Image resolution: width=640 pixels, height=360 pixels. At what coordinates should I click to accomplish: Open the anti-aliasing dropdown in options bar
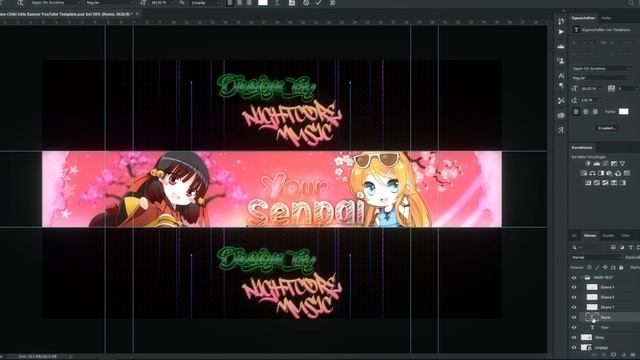tap(205, 3)
